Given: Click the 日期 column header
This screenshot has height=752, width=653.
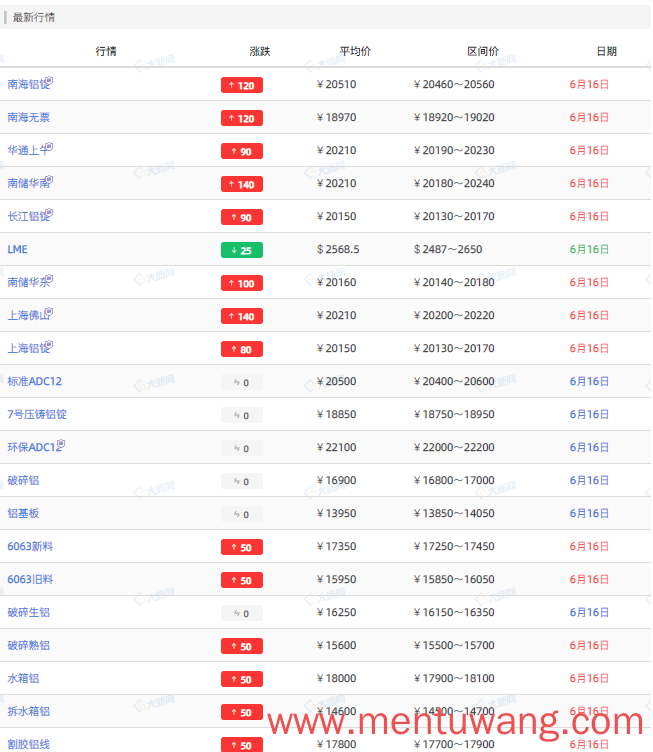Looking at the screenshot, I should point(606,51).
